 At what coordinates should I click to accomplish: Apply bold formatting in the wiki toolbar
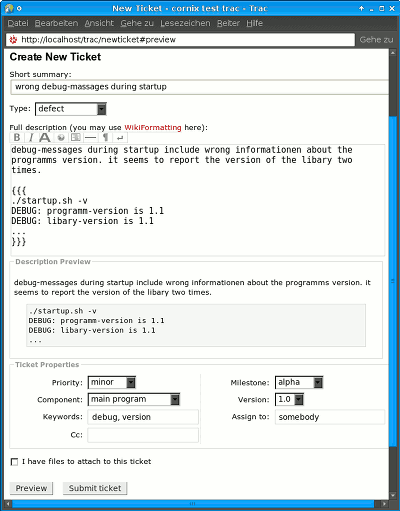(17, 137)
